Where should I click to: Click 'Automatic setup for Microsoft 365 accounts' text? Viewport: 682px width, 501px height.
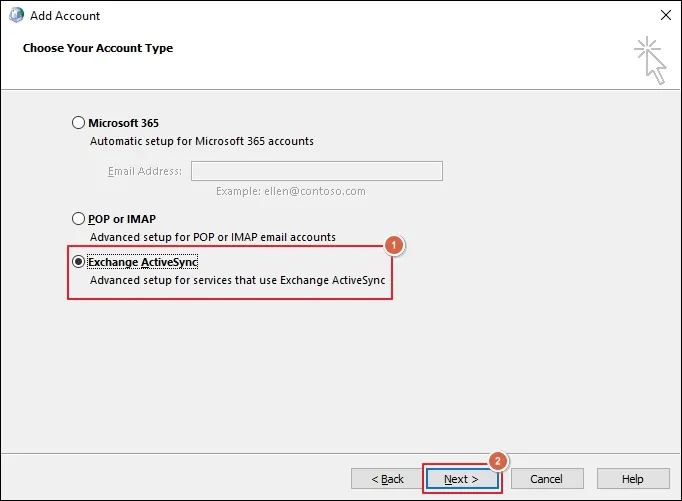[202, 141]
